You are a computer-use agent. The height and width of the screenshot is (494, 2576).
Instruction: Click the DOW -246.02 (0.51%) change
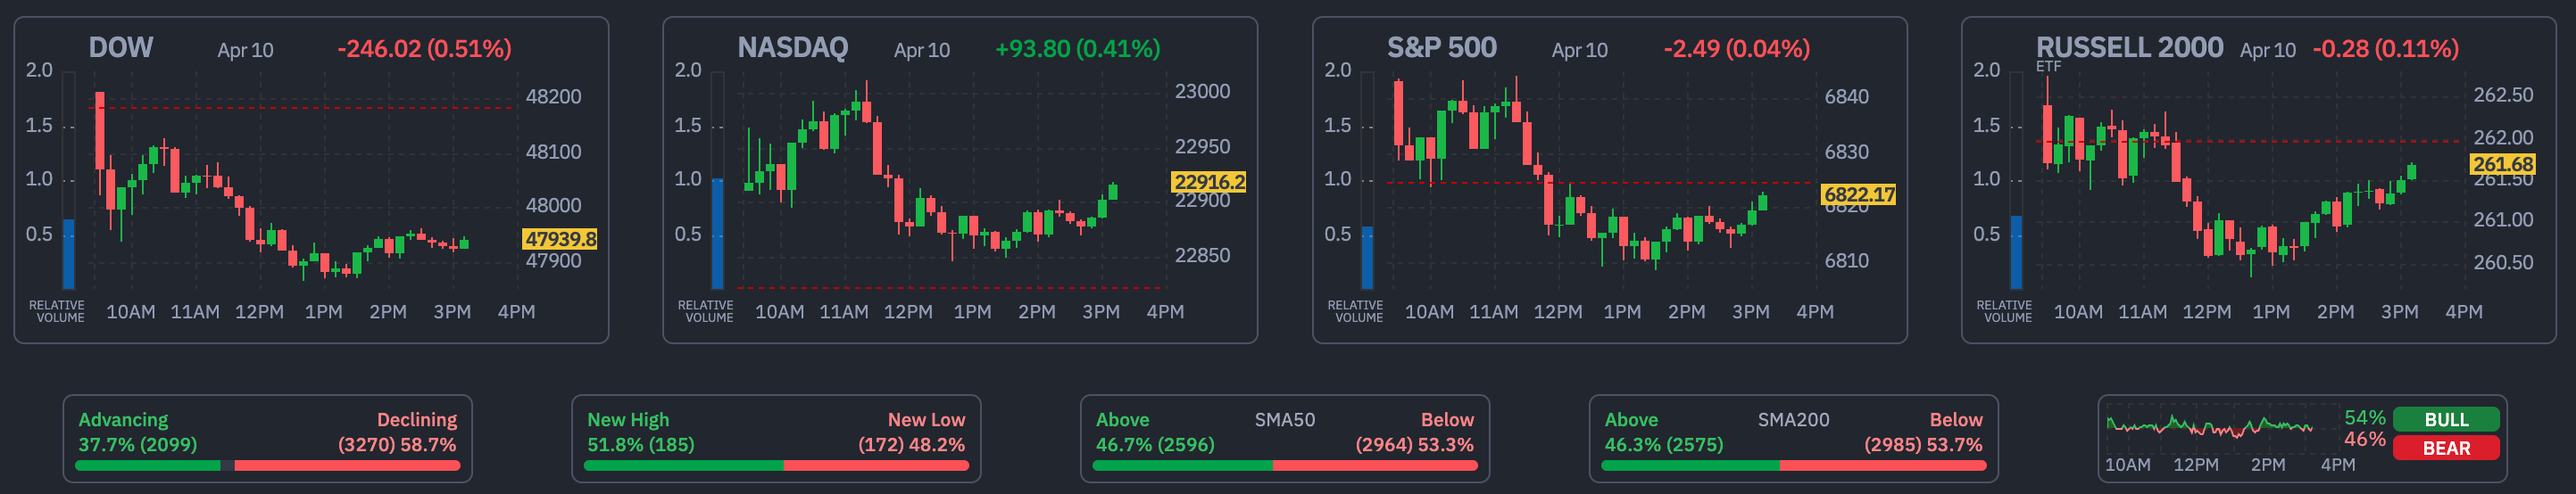(x=424, y=49)
